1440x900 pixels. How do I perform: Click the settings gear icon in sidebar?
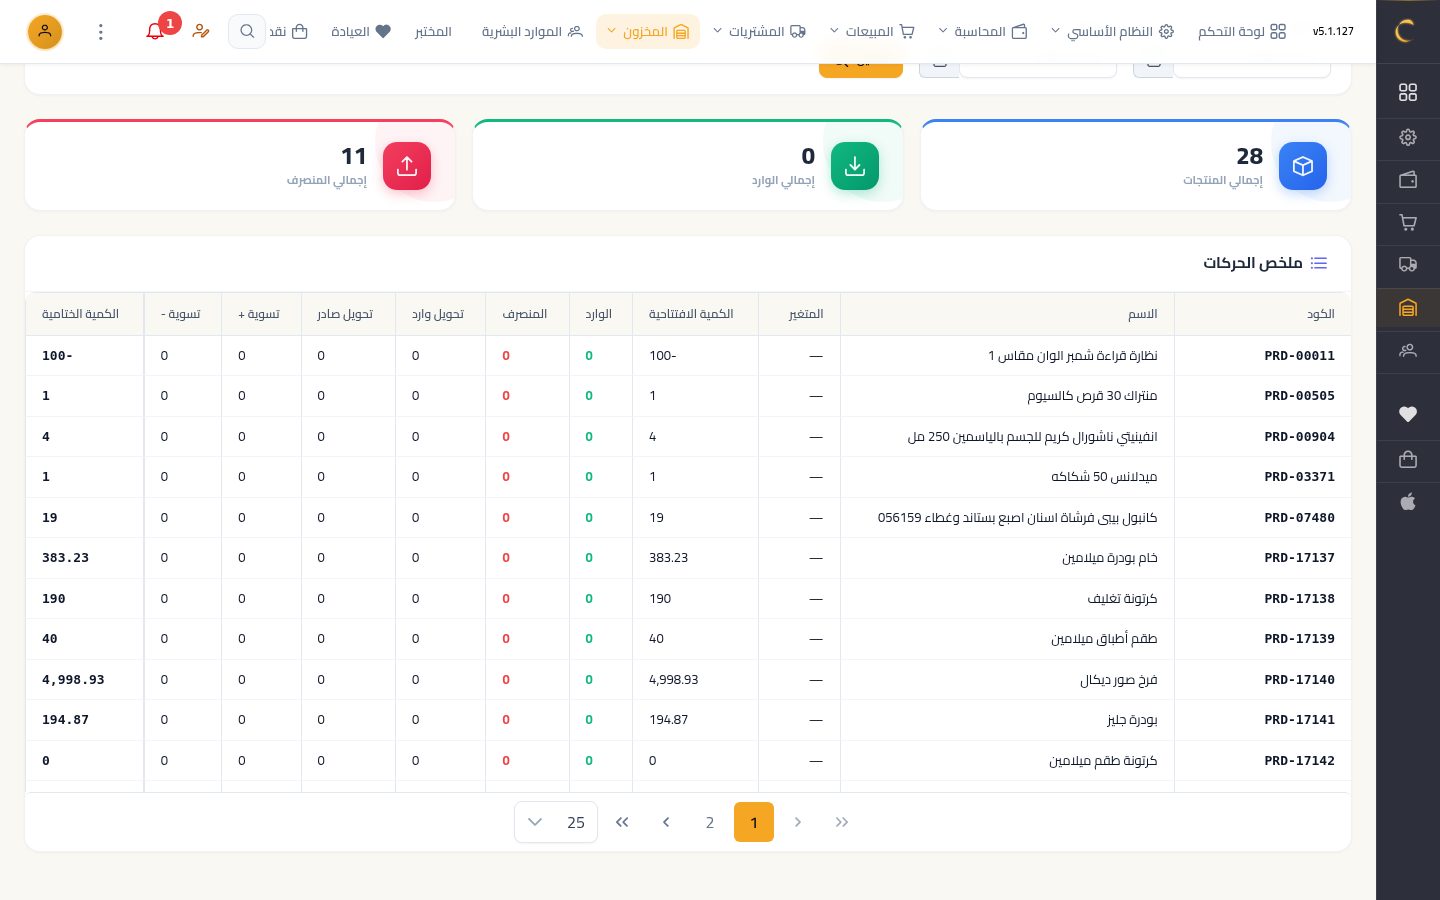pyautogui.click(x=1408, y=137)
